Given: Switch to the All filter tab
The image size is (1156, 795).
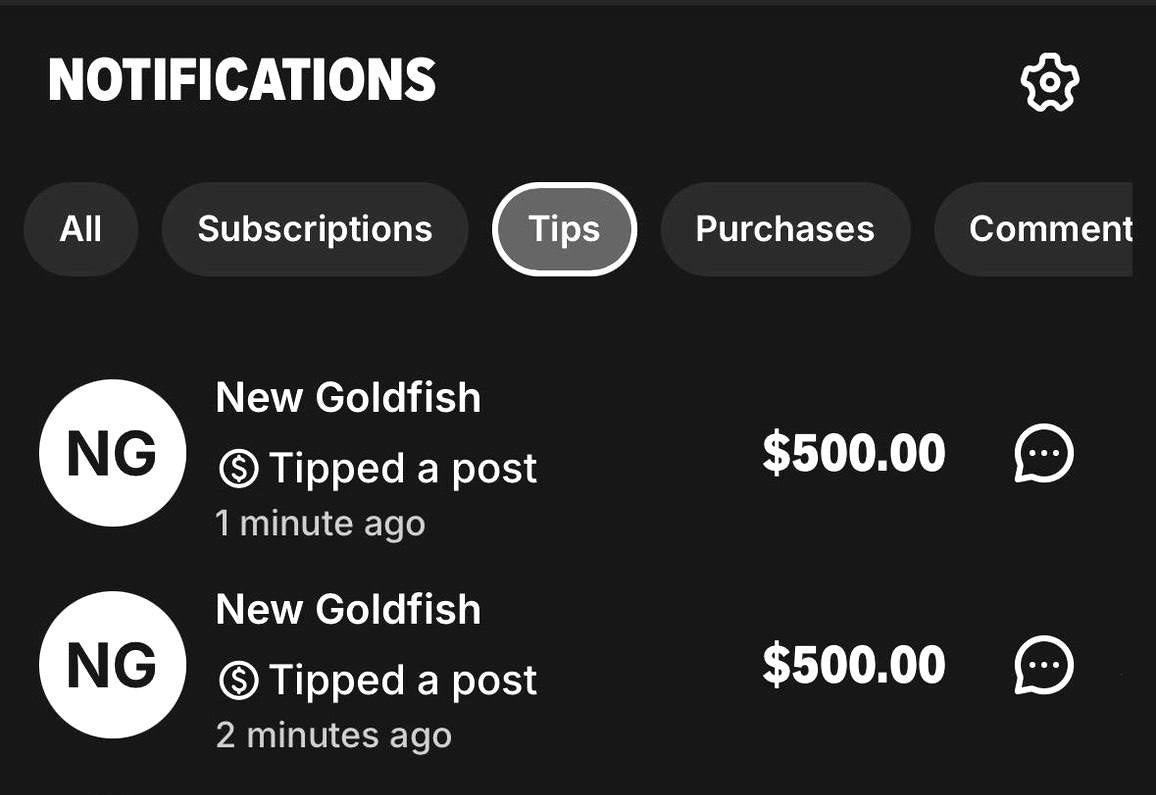Looking at the screenshot, I should click(x=80, y=229).
